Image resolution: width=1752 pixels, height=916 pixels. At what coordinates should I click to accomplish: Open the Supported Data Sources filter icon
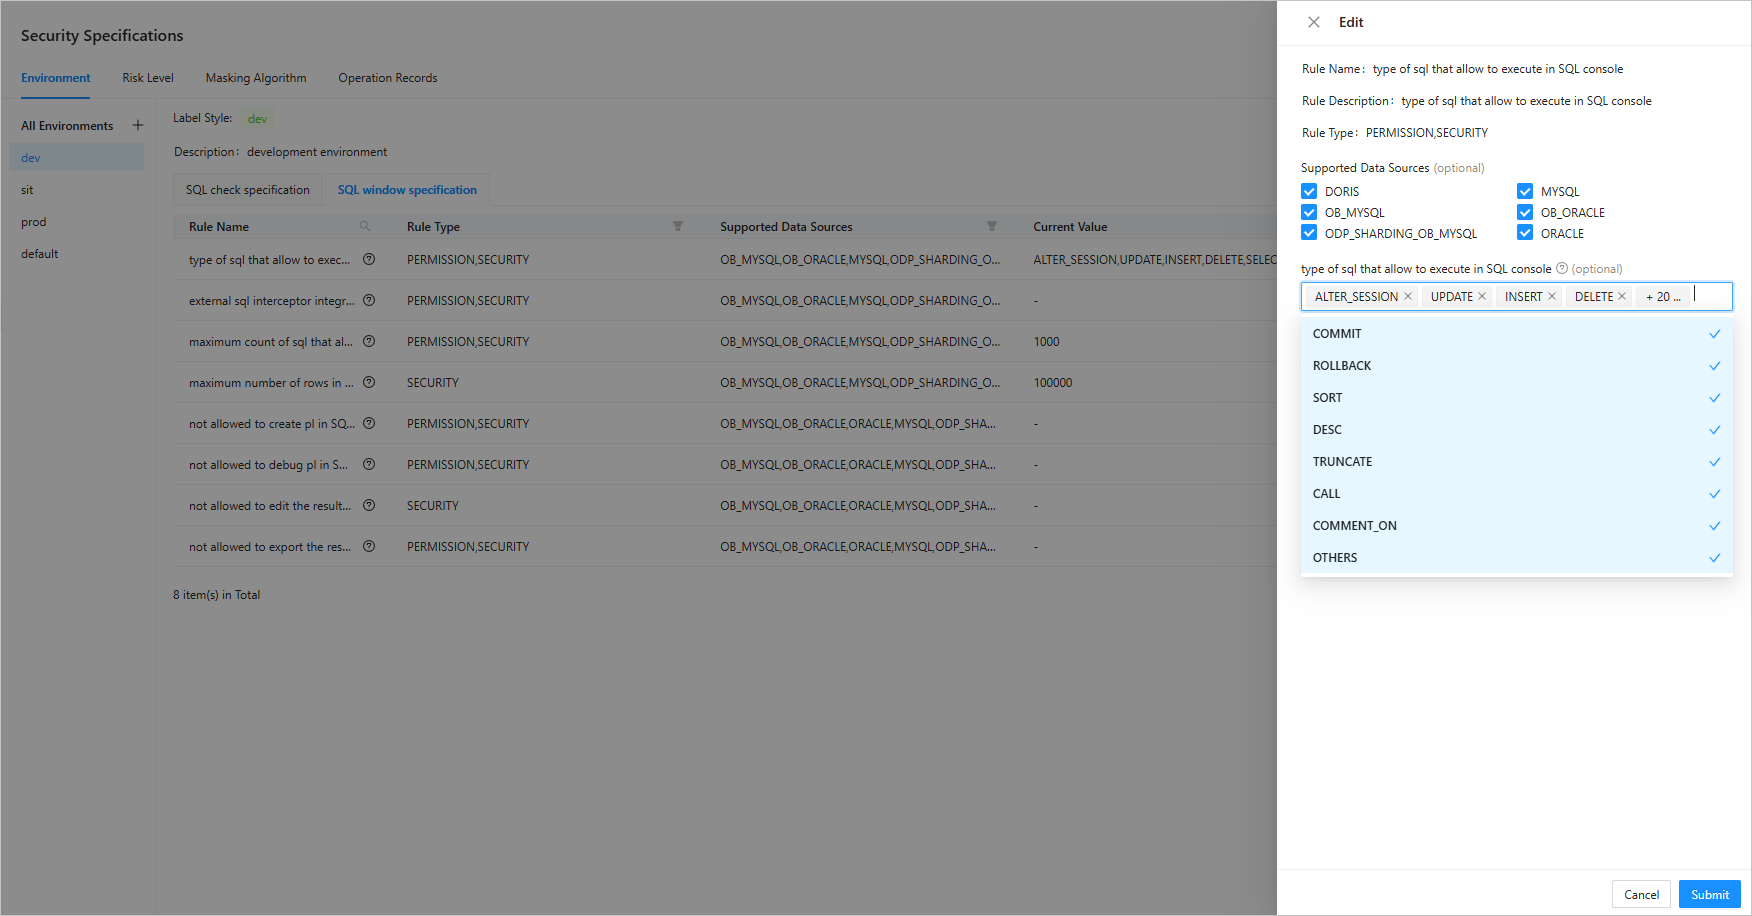click(x=992, y=227)
